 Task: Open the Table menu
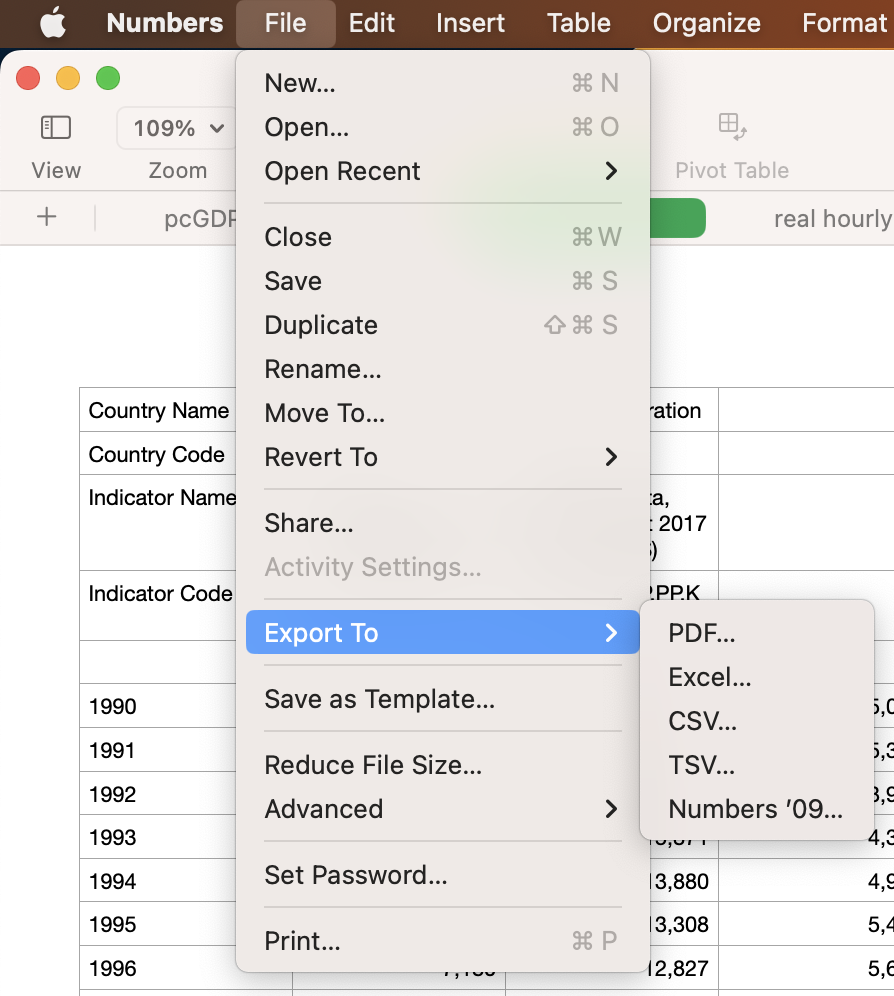coord(578,22)
